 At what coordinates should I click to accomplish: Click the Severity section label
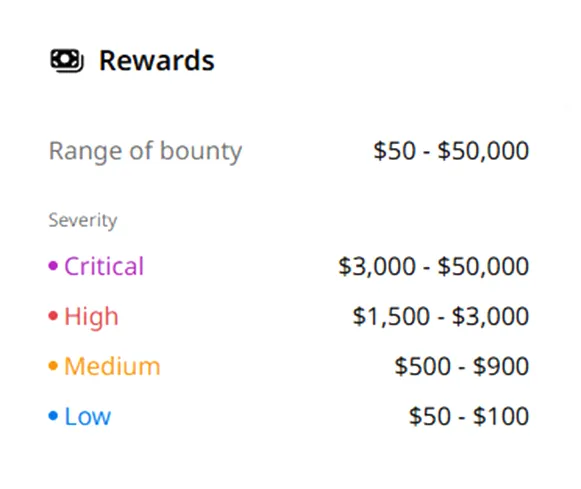tap(83, 220)
